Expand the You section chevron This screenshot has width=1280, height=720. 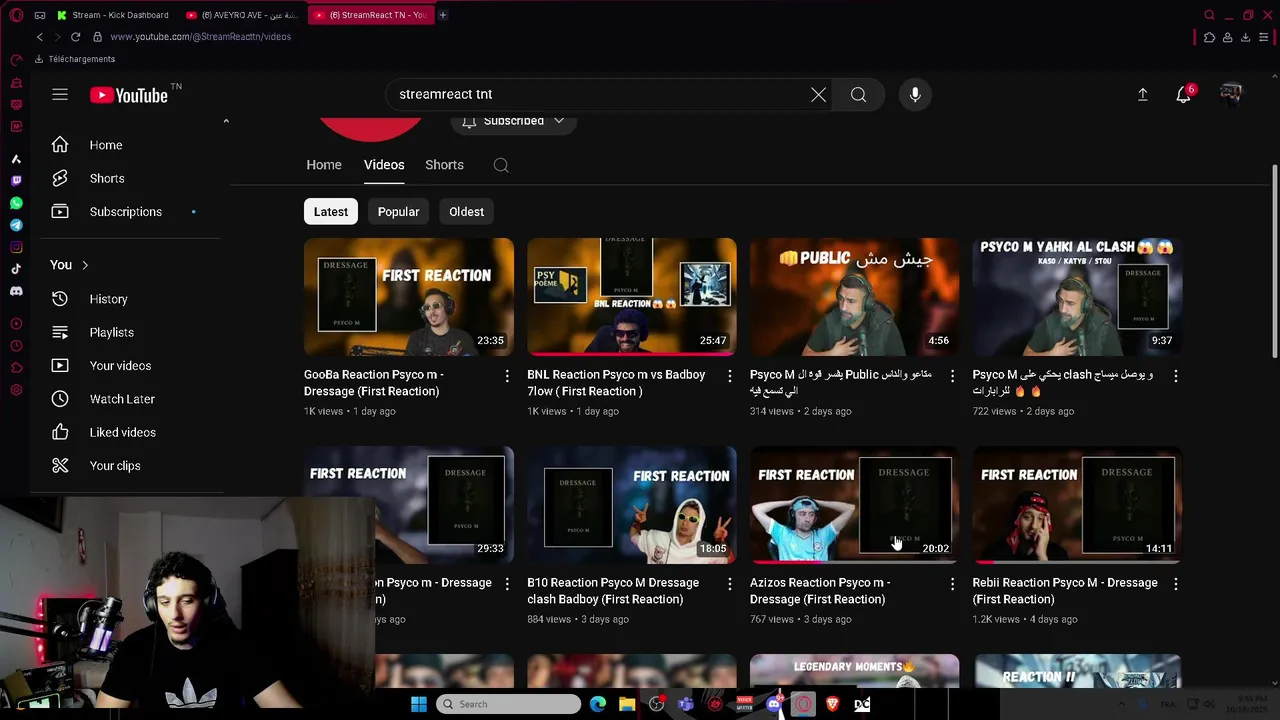(x=85, y=265)
